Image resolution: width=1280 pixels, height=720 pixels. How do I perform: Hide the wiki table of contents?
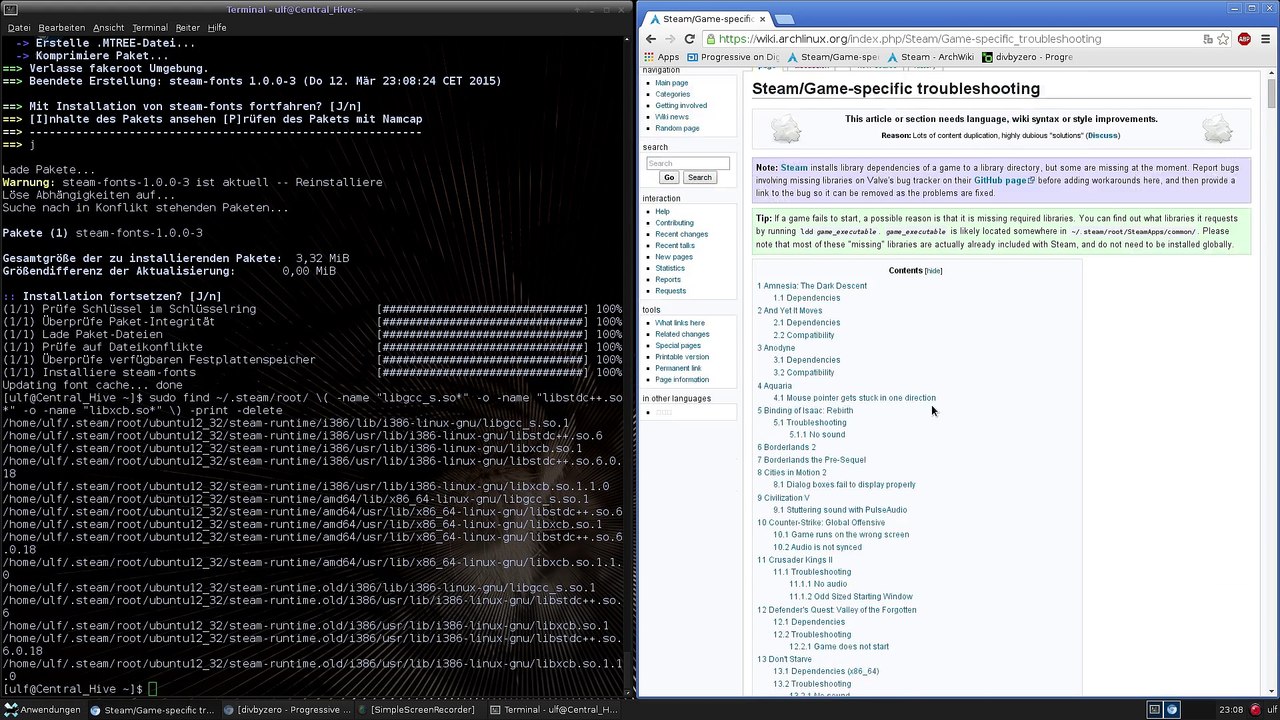(933, 271)
